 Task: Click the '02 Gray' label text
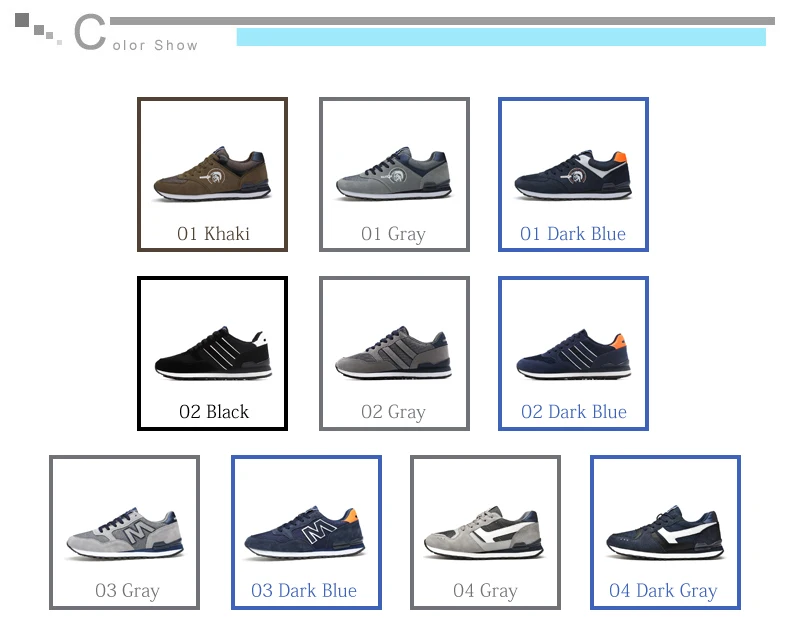tap(393, 413)
